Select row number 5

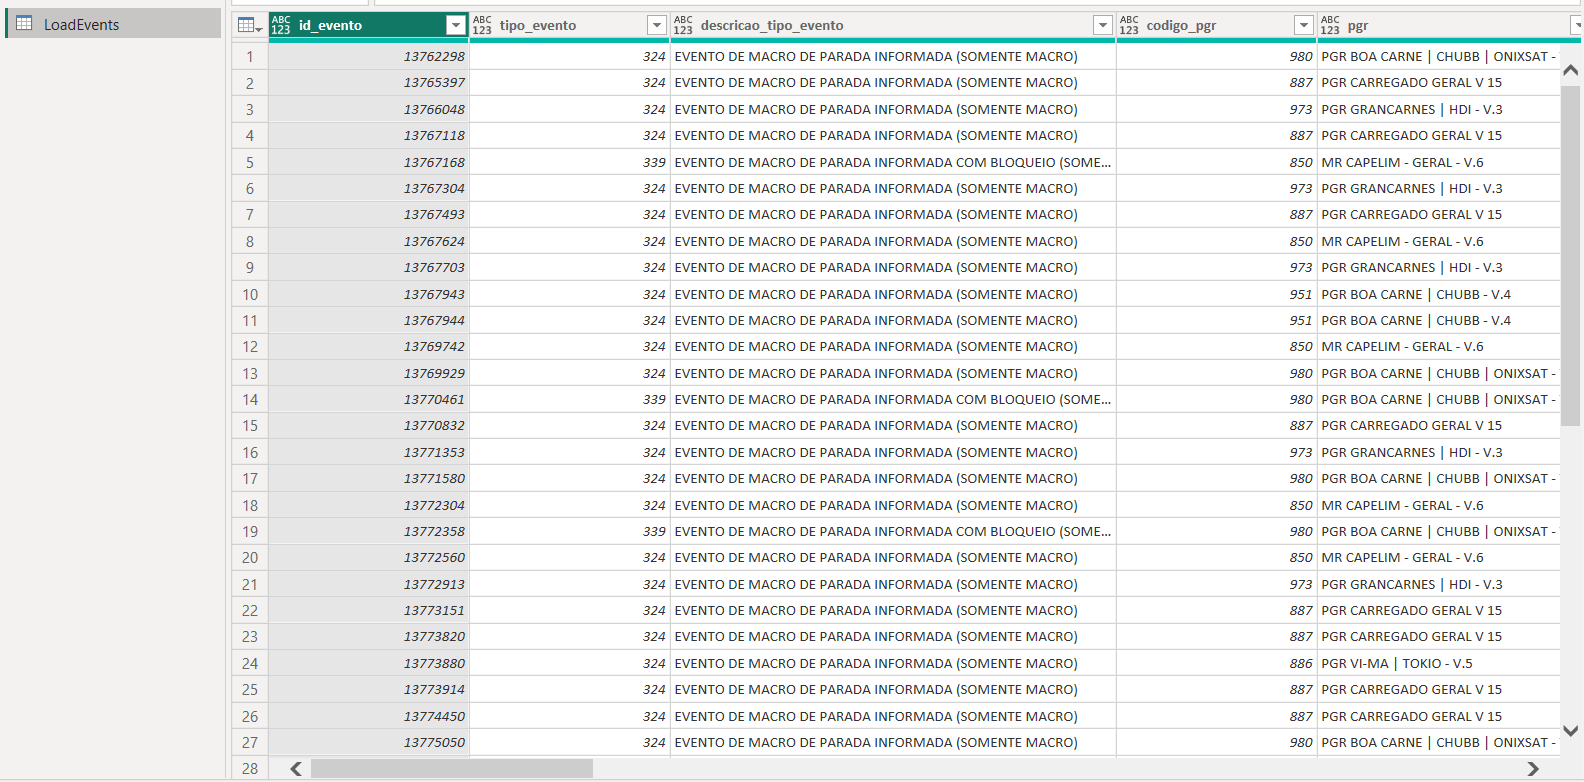click(x=250, y=162)
